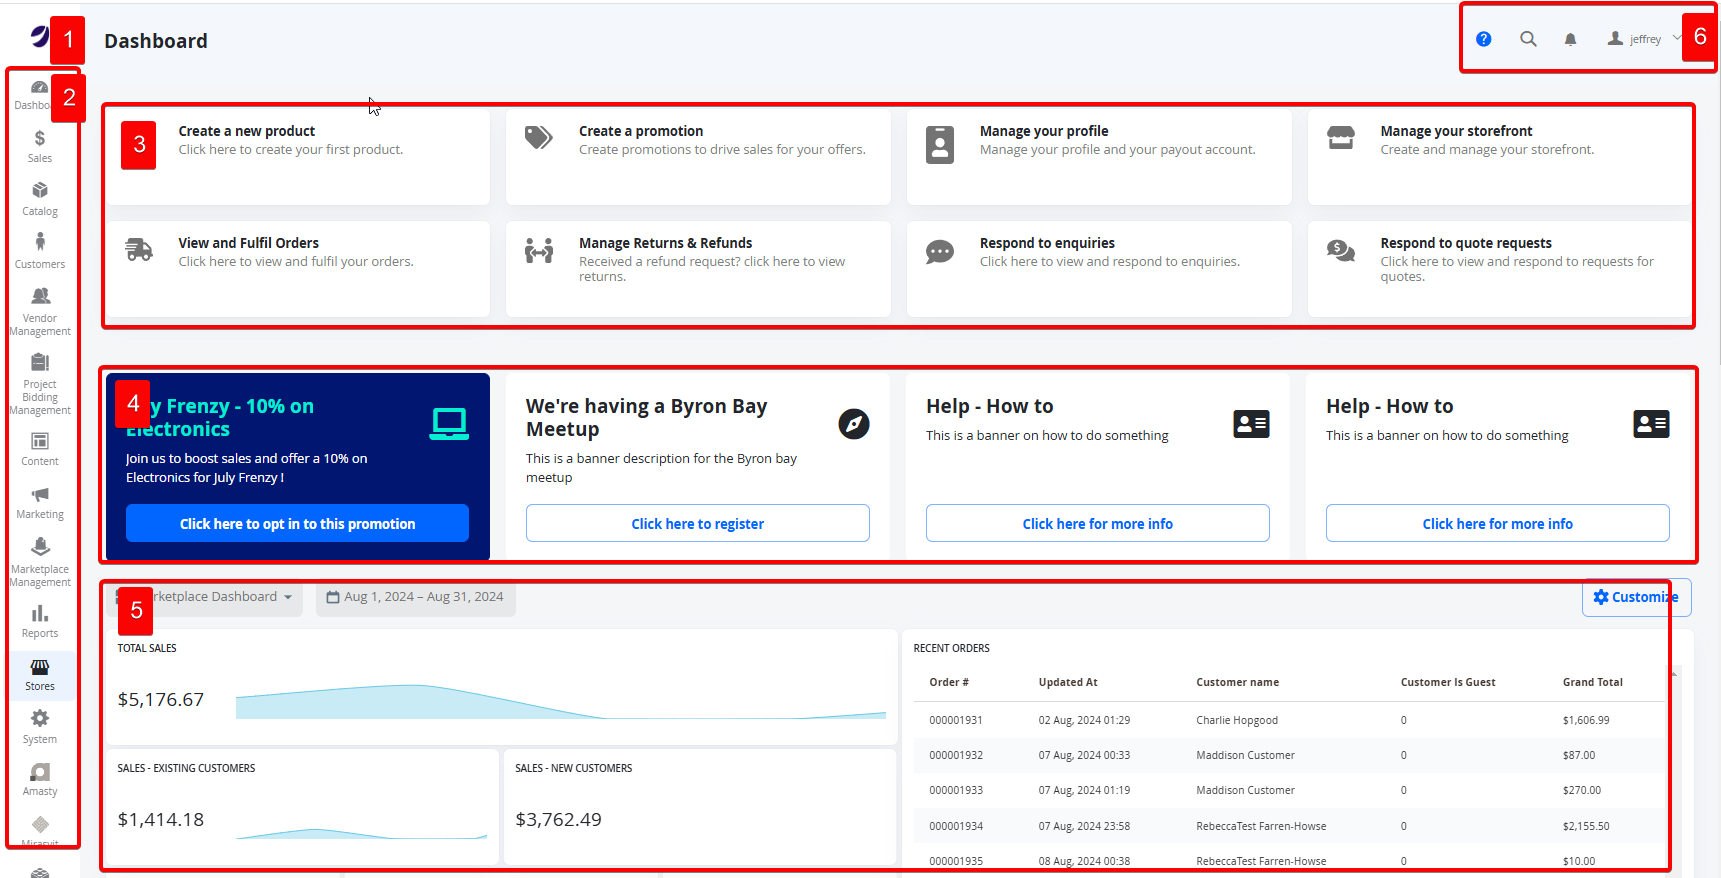Select order 000001931 row

[1289, 720]
